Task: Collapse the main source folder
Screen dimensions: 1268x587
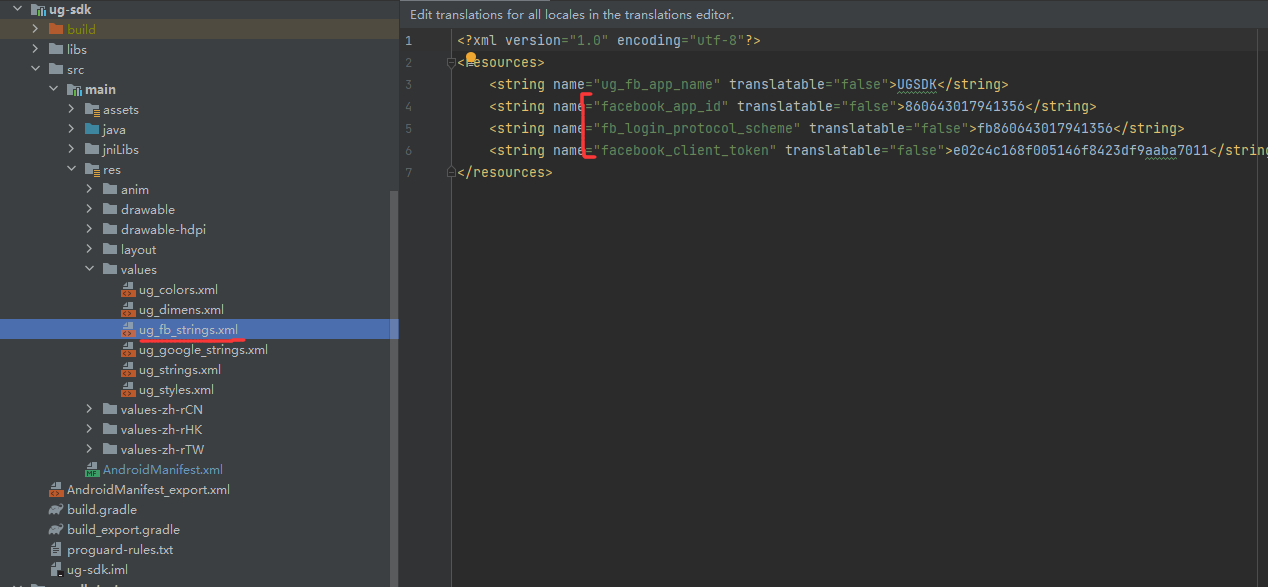Action: 53,90
